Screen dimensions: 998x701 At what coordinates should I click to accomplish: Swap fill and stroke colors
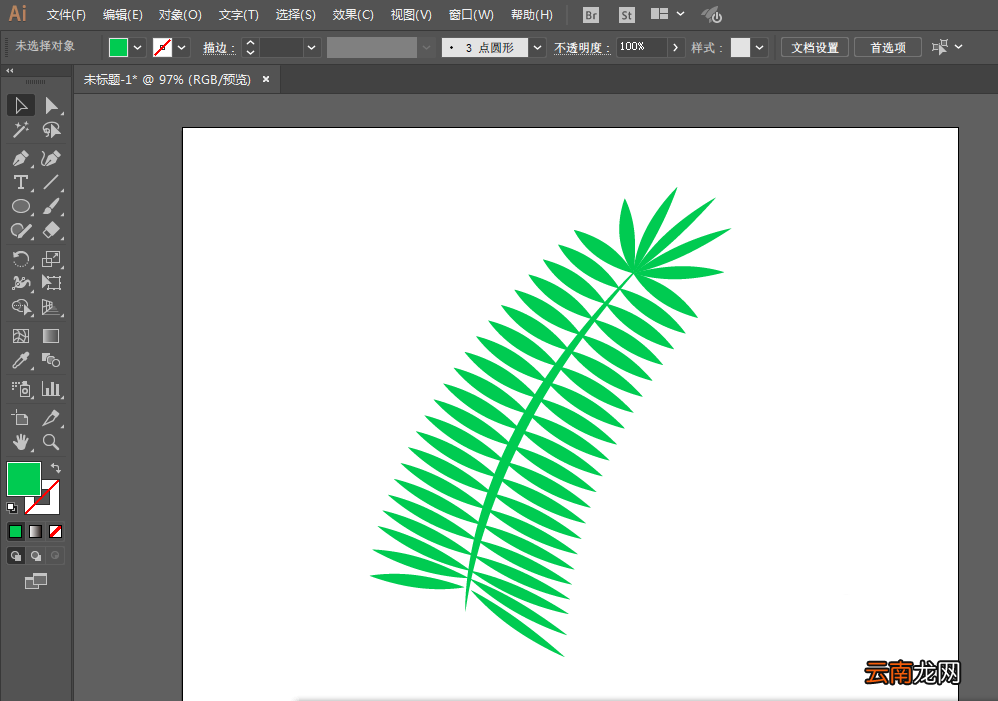point(56,467)
